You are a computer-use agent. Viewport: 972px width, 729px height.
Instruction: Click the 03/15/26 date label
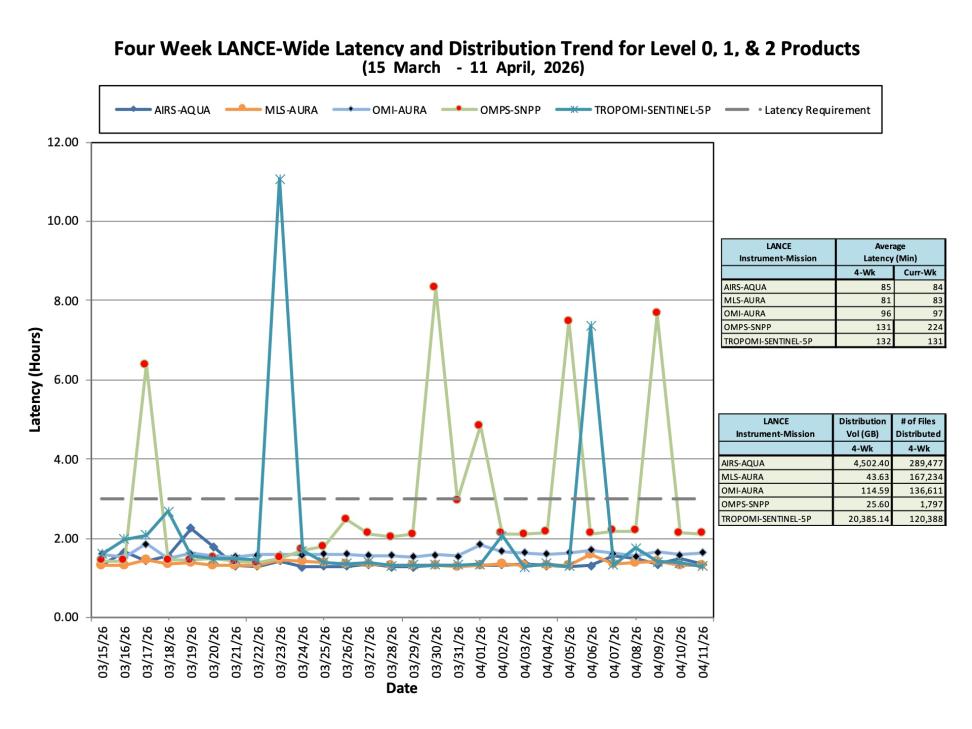102,652
